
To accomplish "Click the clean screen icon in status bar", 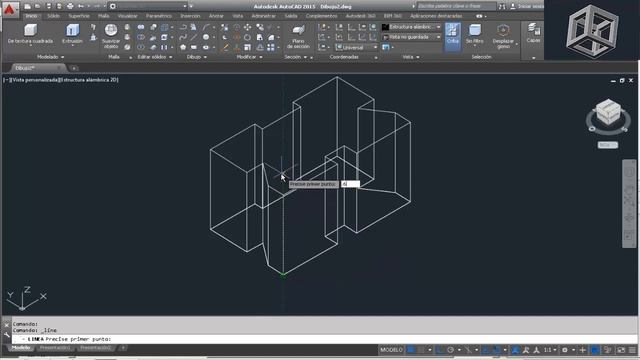I will (x=621, y=350).
